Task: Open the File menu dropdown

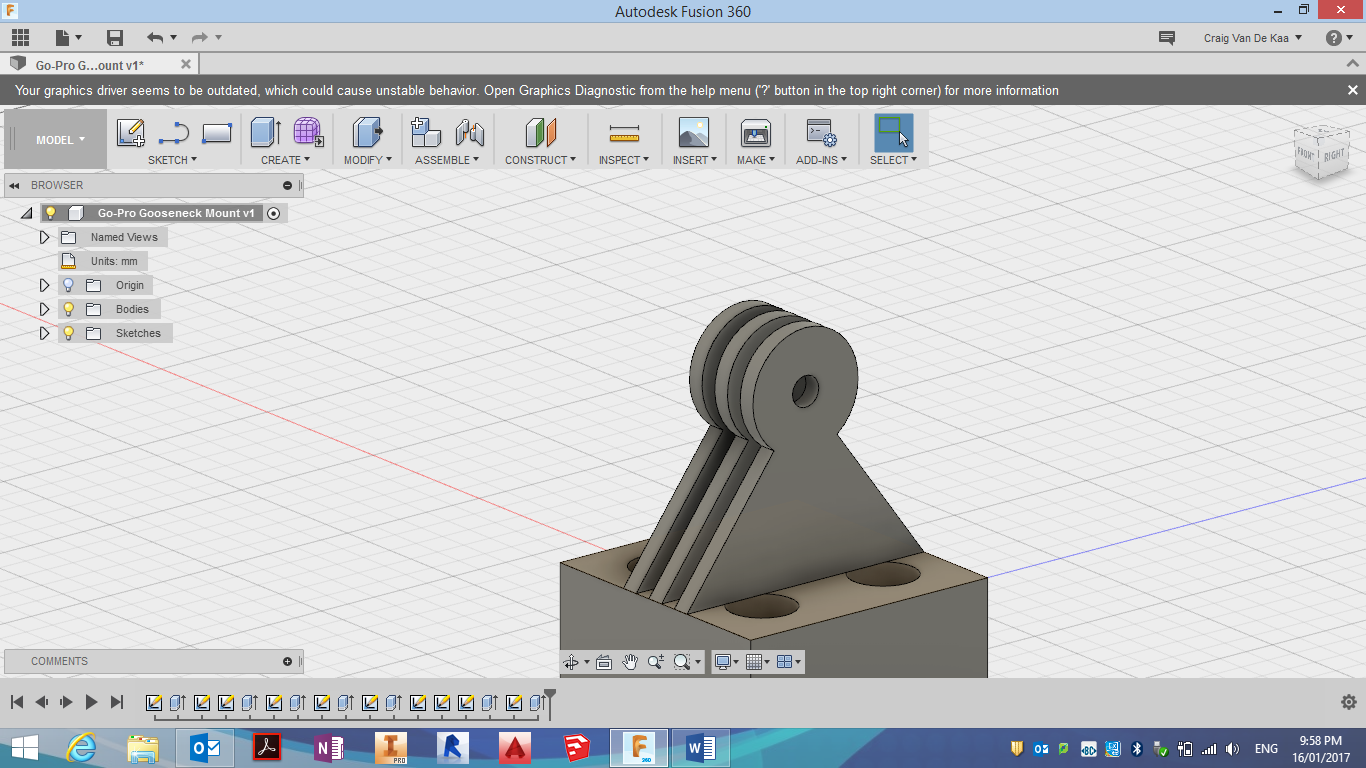Action: coord(67,38)
